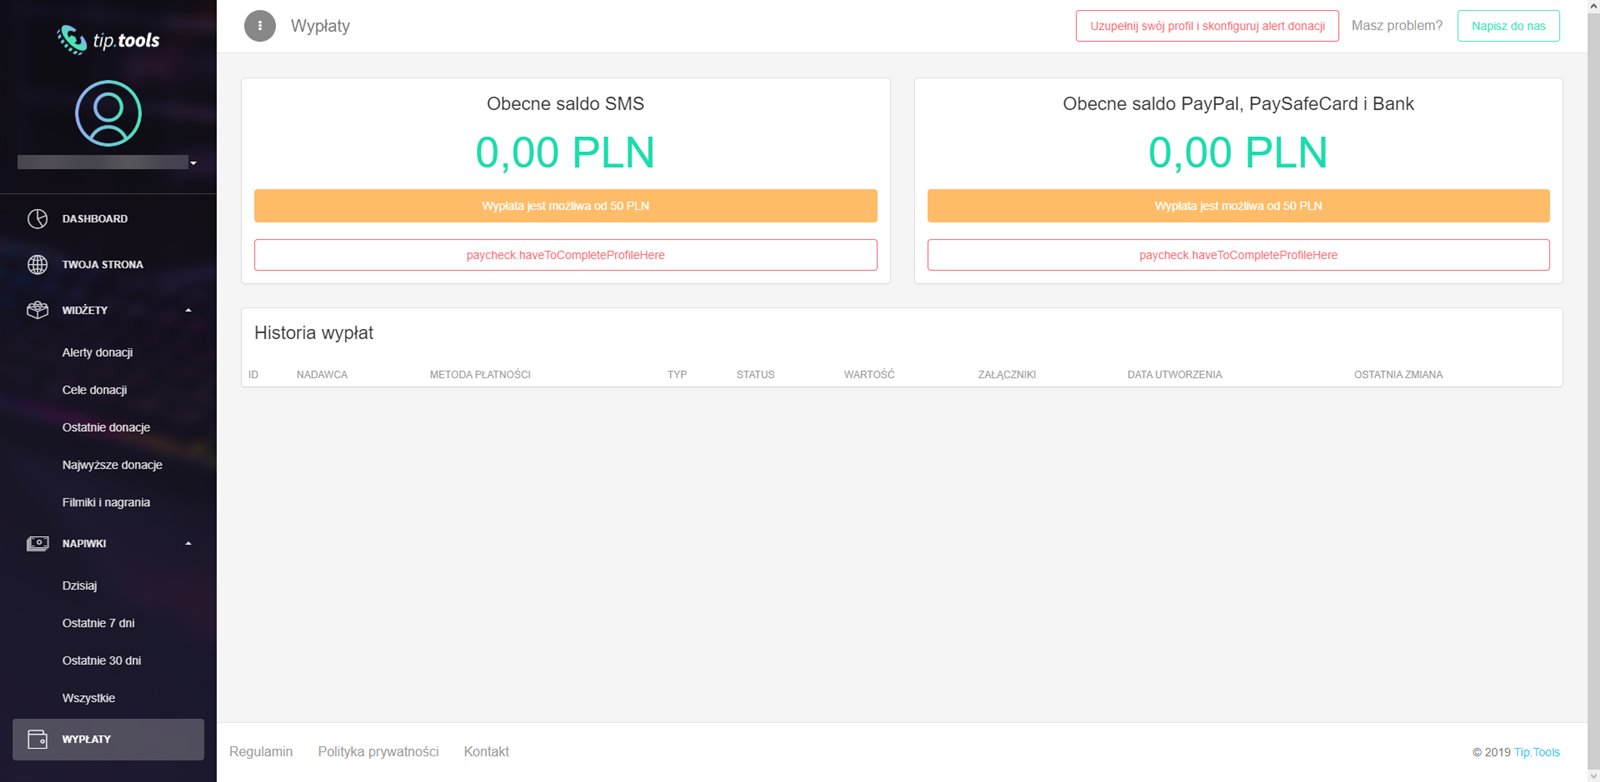The height and width of the screenshot is (782, 1600).
Task: Click the Widżety box icon
Action: tap(38, 310)
